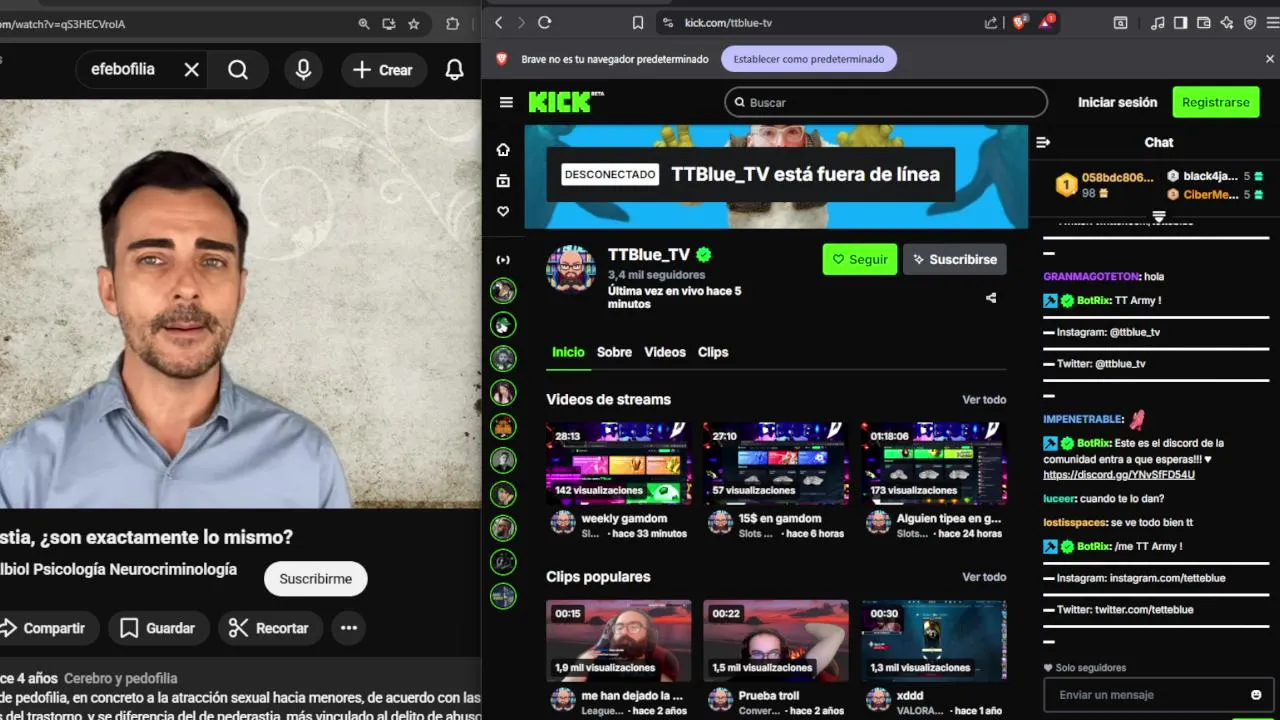Click the green Registrarse button
1280x720 pixels.
coord(1215,102)
